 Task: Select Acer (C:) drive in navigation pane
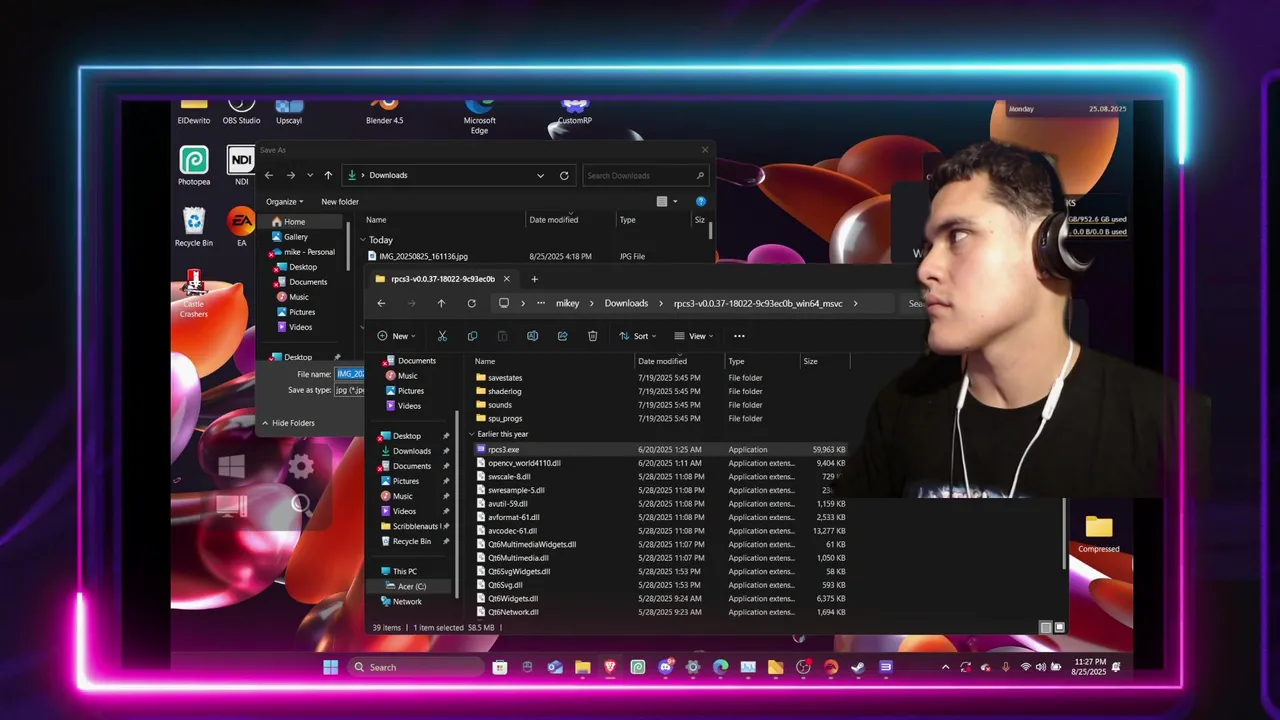[x=412, y=586]
